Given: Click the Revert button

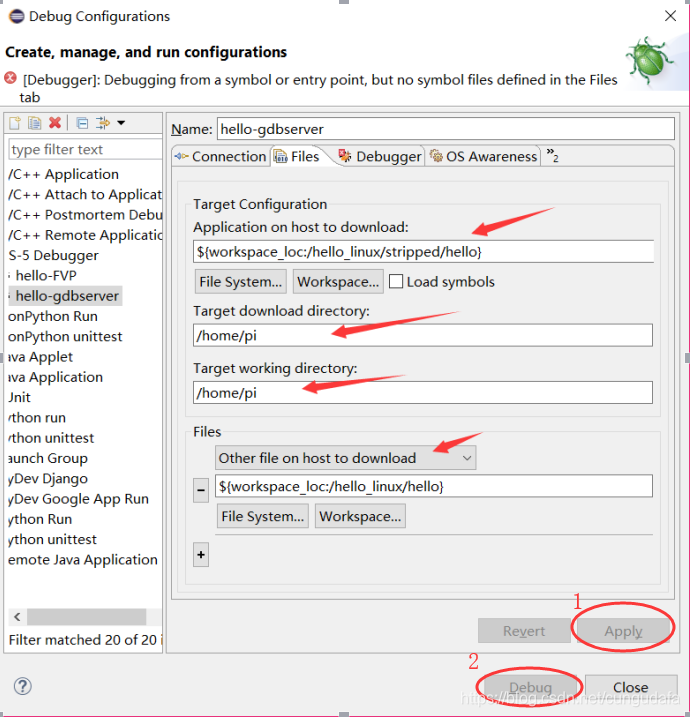Looking at the screenshot, I should point(524,631).
